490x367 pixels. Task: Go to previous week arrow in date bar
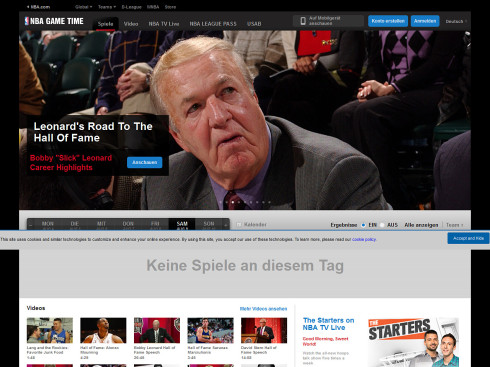(31, 225)
